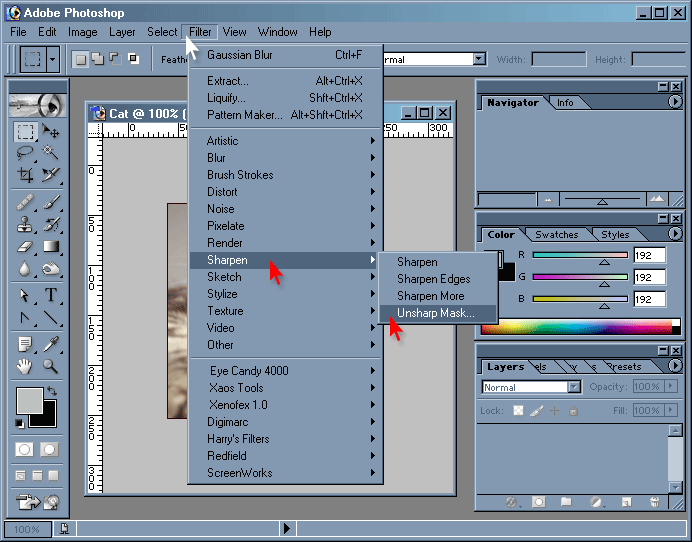Select the Rectangular Marquee tool in toolbox
692x542 pixels.
coord(25,132)
